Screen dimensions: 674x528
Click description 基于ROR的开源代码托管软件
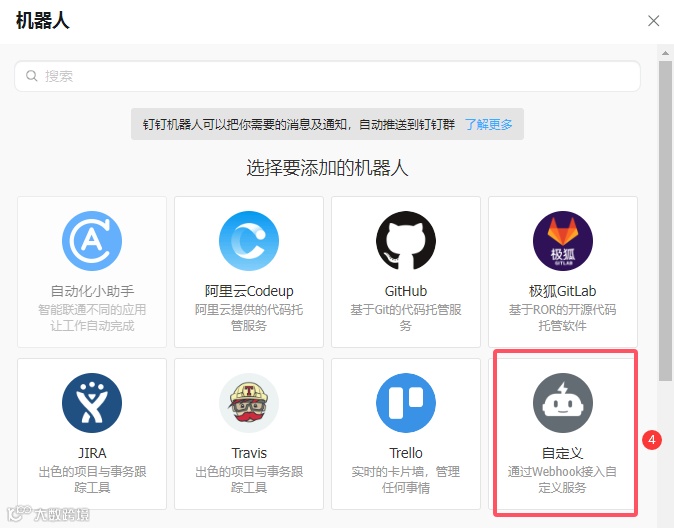pyautogui.click(x=563, y=317)
